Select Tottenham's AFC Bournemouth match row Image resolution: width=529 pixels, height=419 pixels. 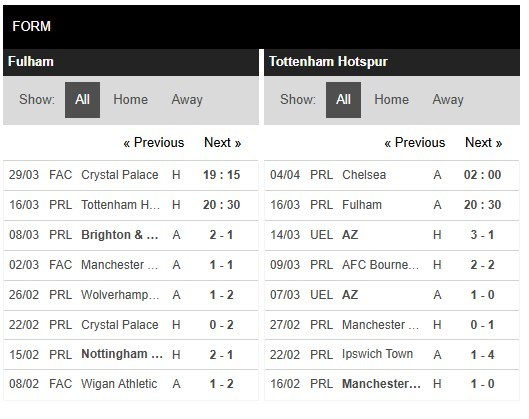click(392, 265)
